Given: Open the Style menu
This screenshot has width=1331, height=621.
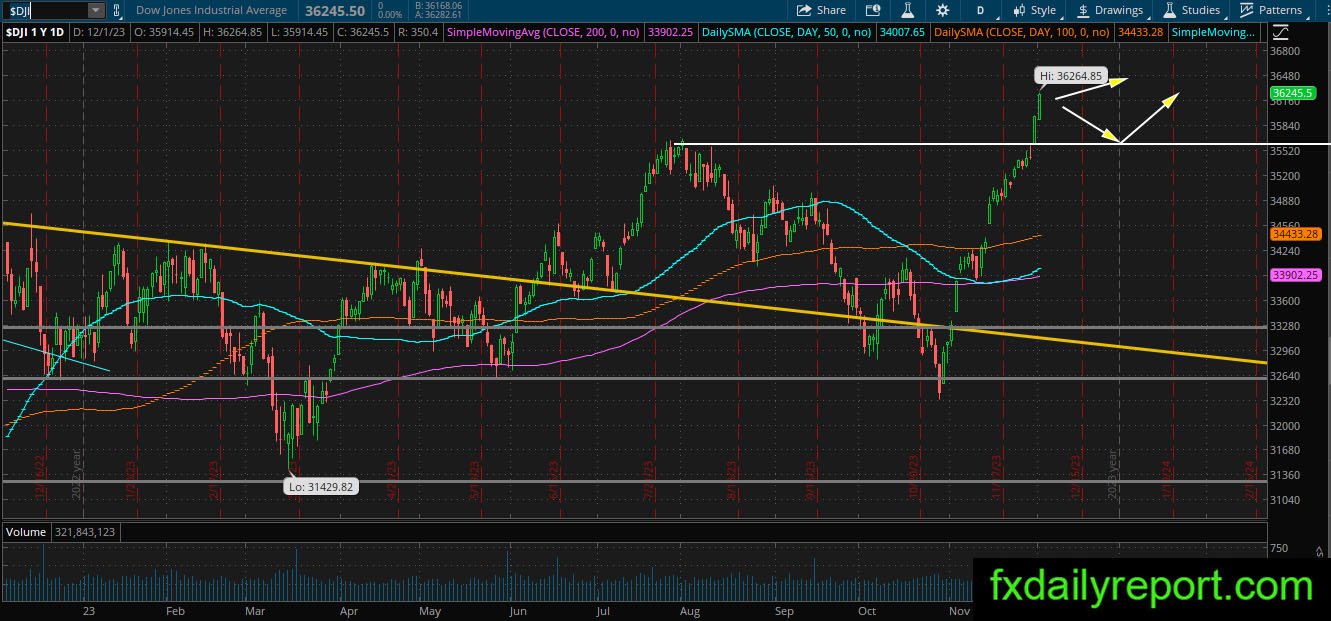Looking at the screenshot, I should 1034,10.
